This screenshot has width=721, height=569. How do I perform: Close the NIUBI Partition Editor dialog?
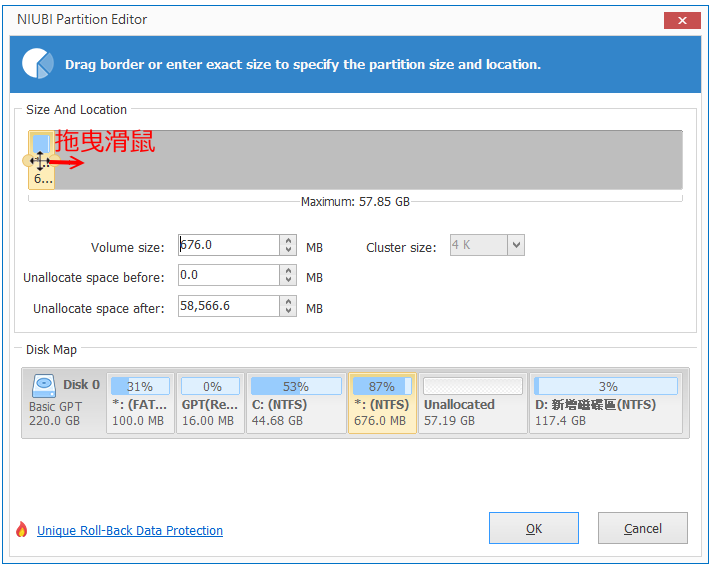(682, 20)
